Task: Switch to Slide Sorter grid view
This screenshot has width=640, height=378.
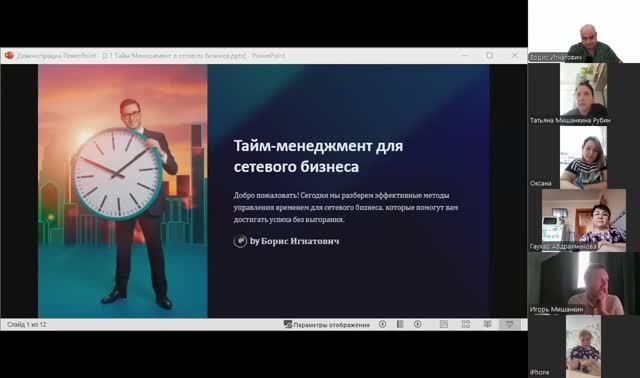Action: tap(466, 324)
